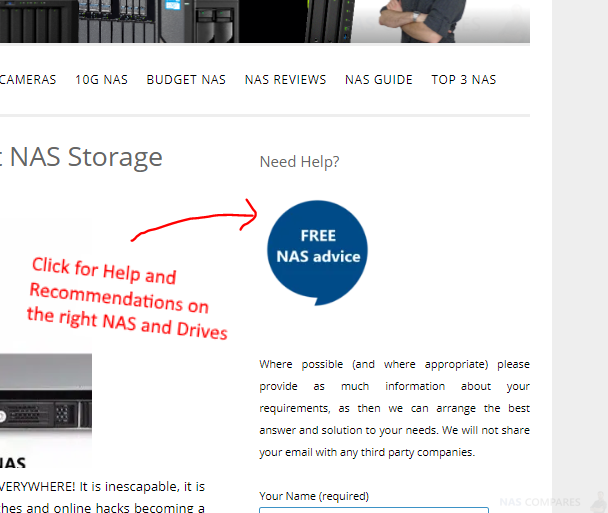The image size is (608, 513).
Task: Open the 10G NAS menu item
Action: (101, 80)
